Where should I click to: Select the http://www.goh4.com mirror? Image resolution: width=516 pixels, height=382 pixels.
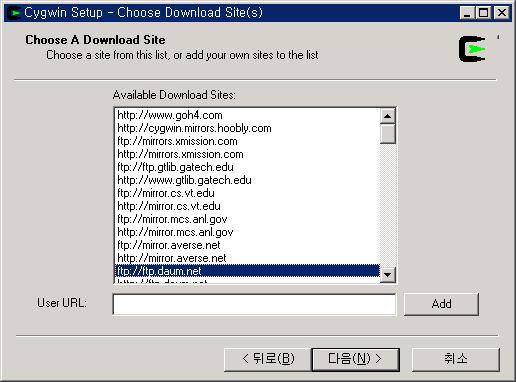click(247, 115)
